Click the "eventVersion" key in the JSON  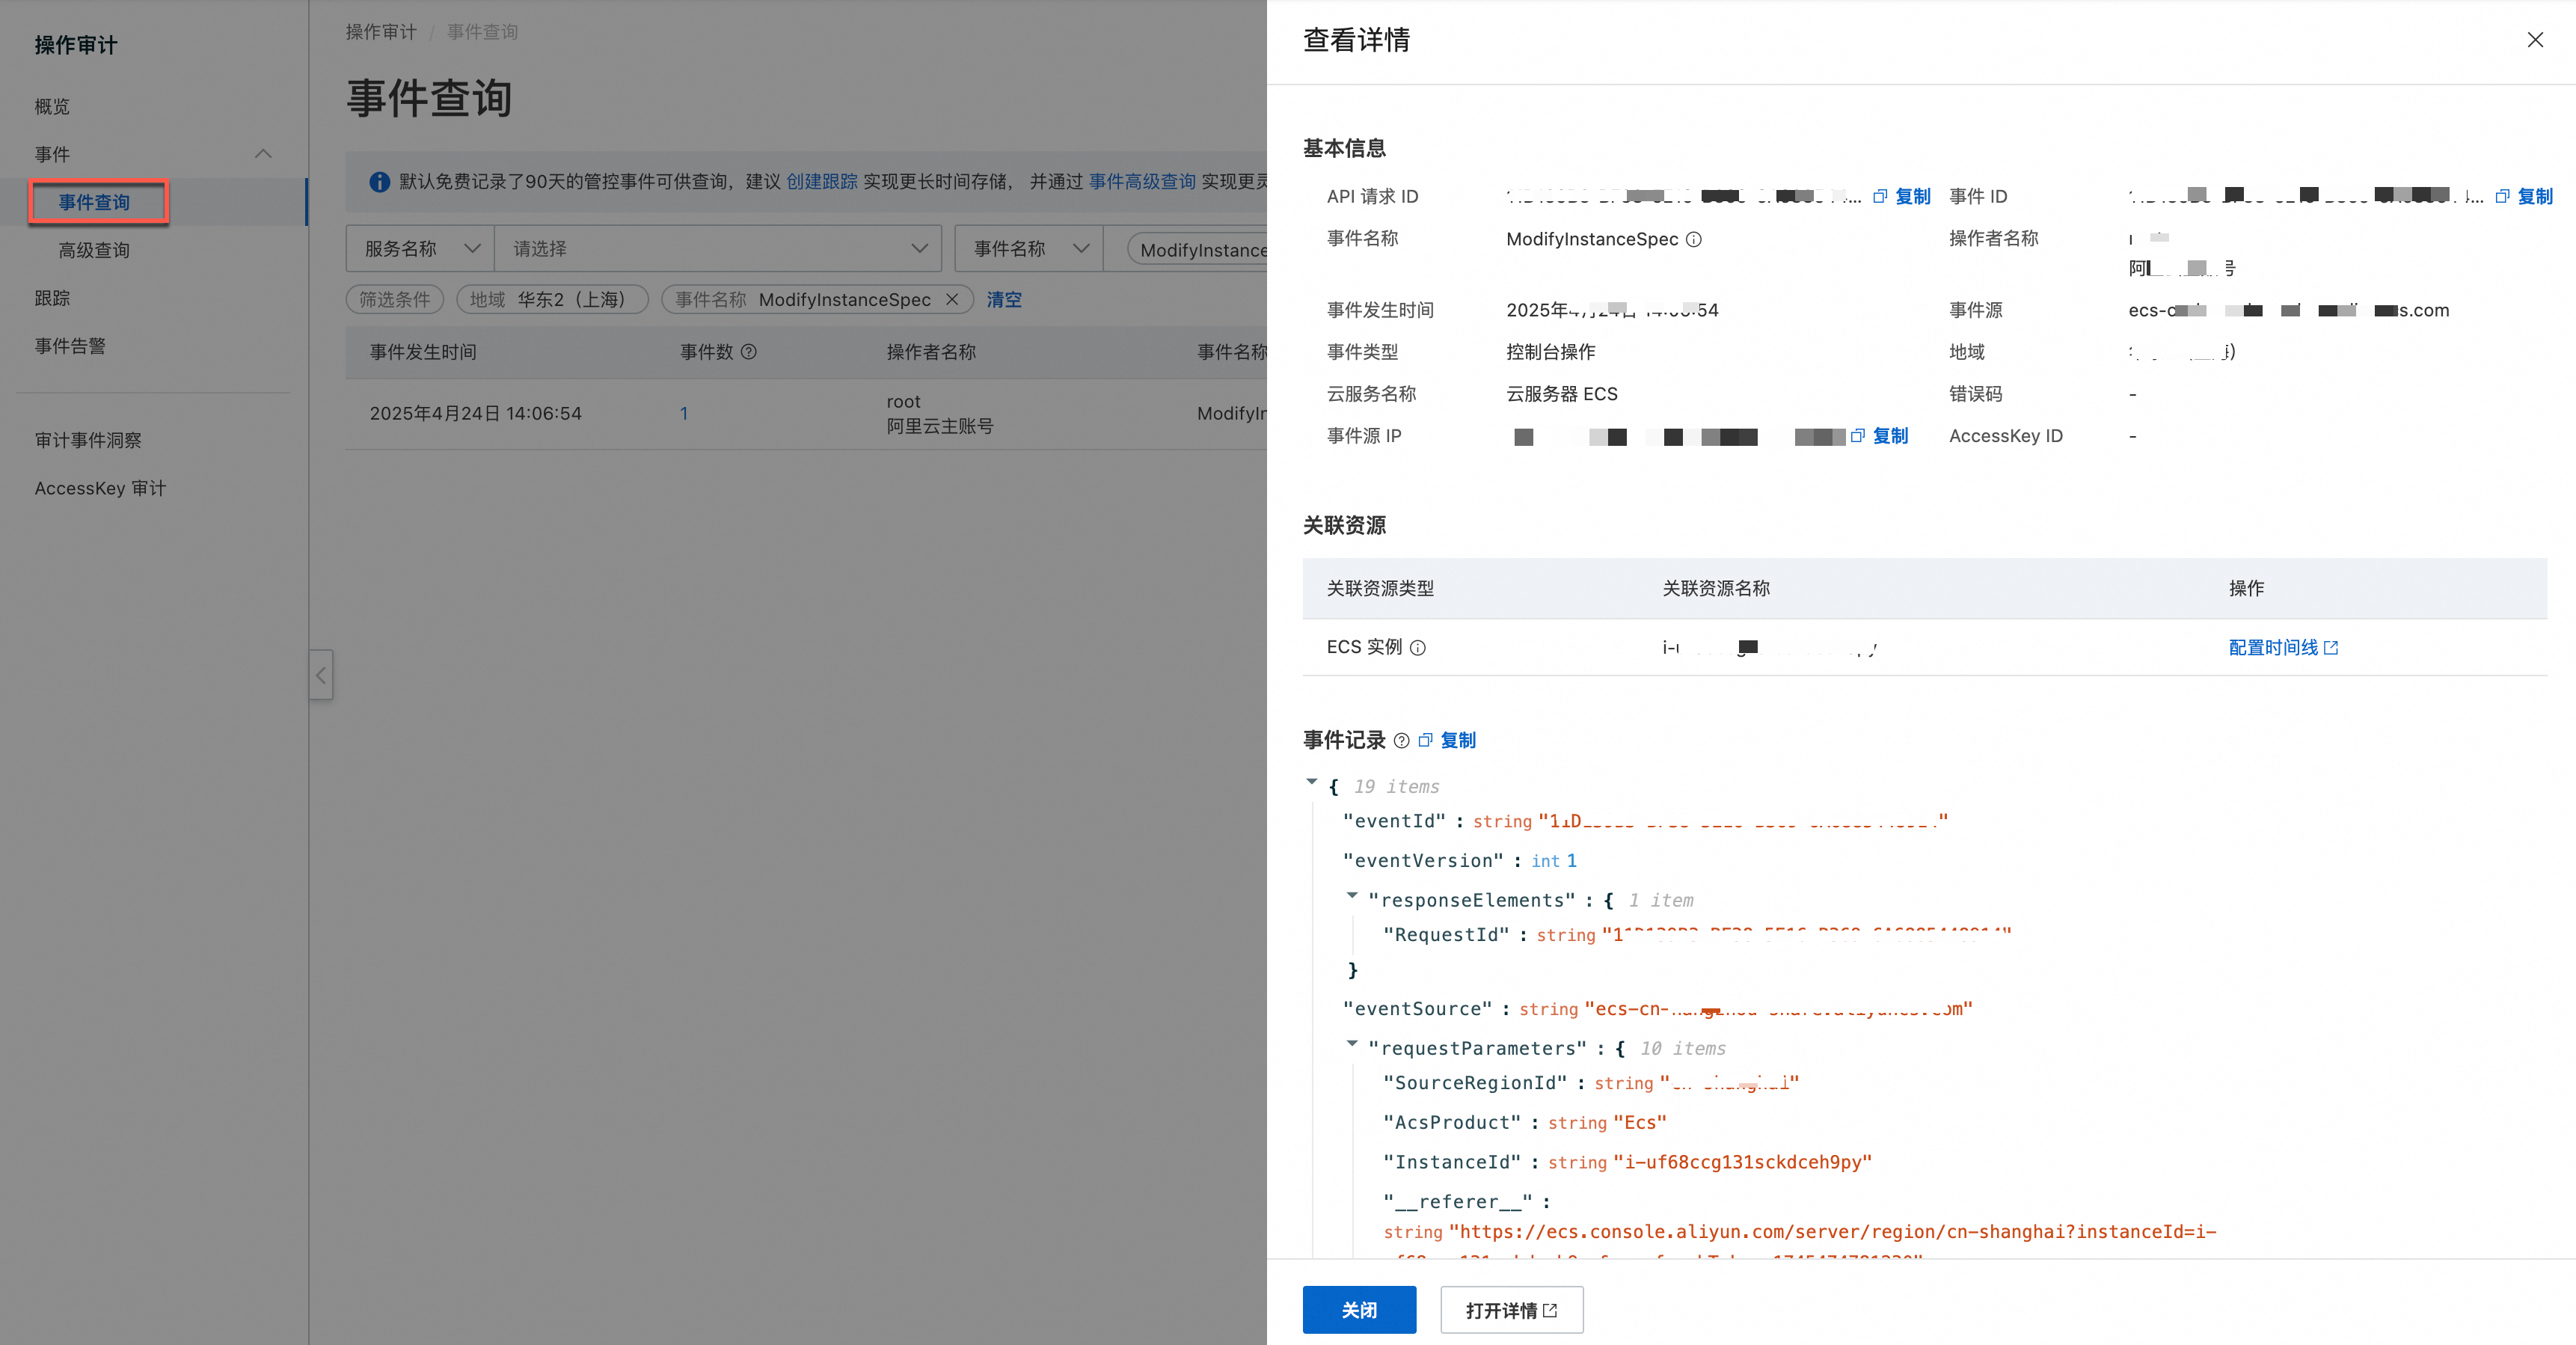pos(1424,861)
